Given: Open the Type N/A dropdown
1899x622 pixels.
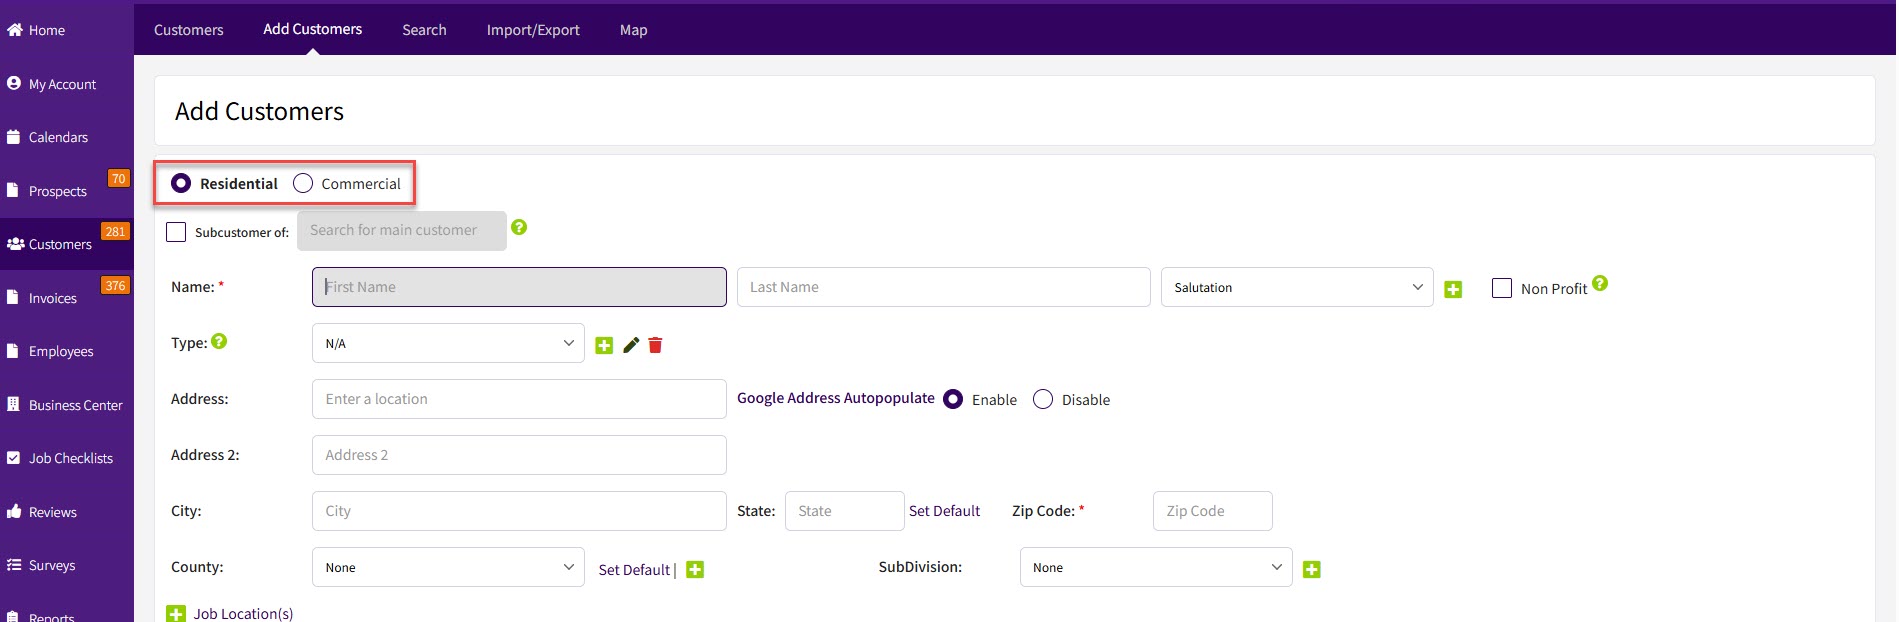Looking at the screenshot, I should coord(448,343).
